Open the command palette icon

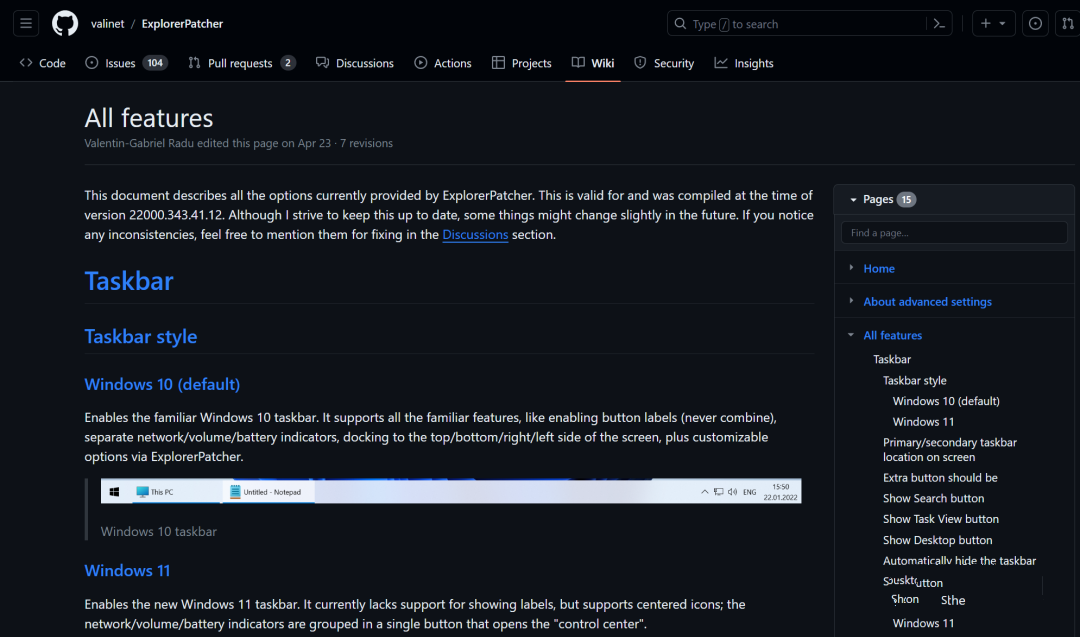pyautogui.click(x=939, y=23)
